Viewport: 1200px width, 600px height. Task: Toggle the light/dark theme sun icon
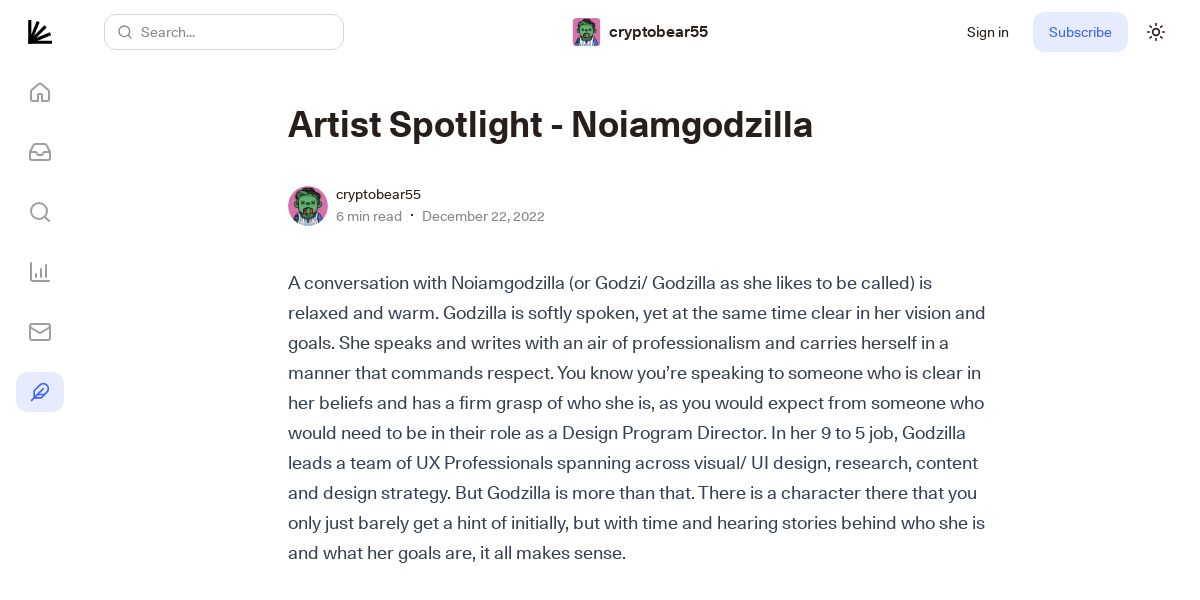click(1156, 32)
